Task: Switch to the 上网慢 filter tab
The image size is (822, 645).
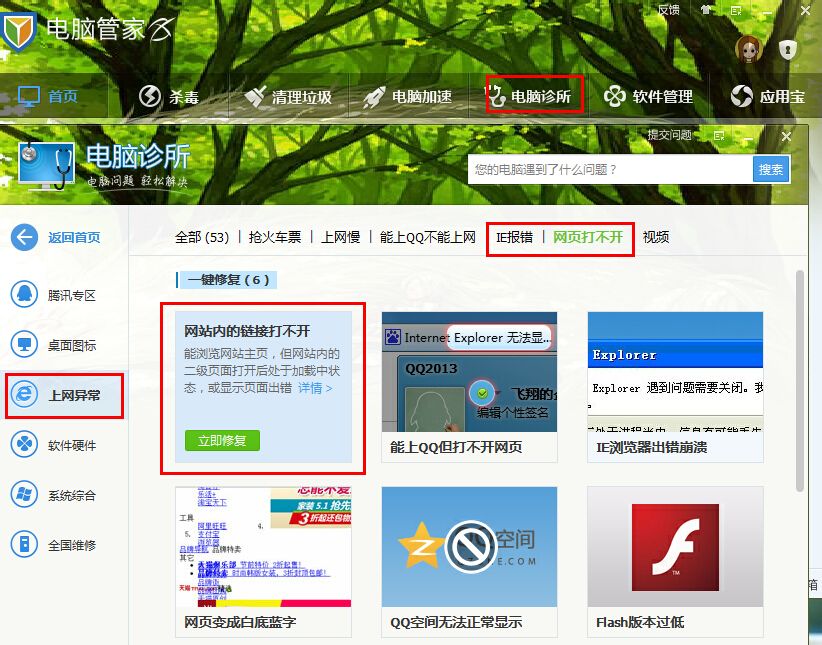Action: (341, 237)
